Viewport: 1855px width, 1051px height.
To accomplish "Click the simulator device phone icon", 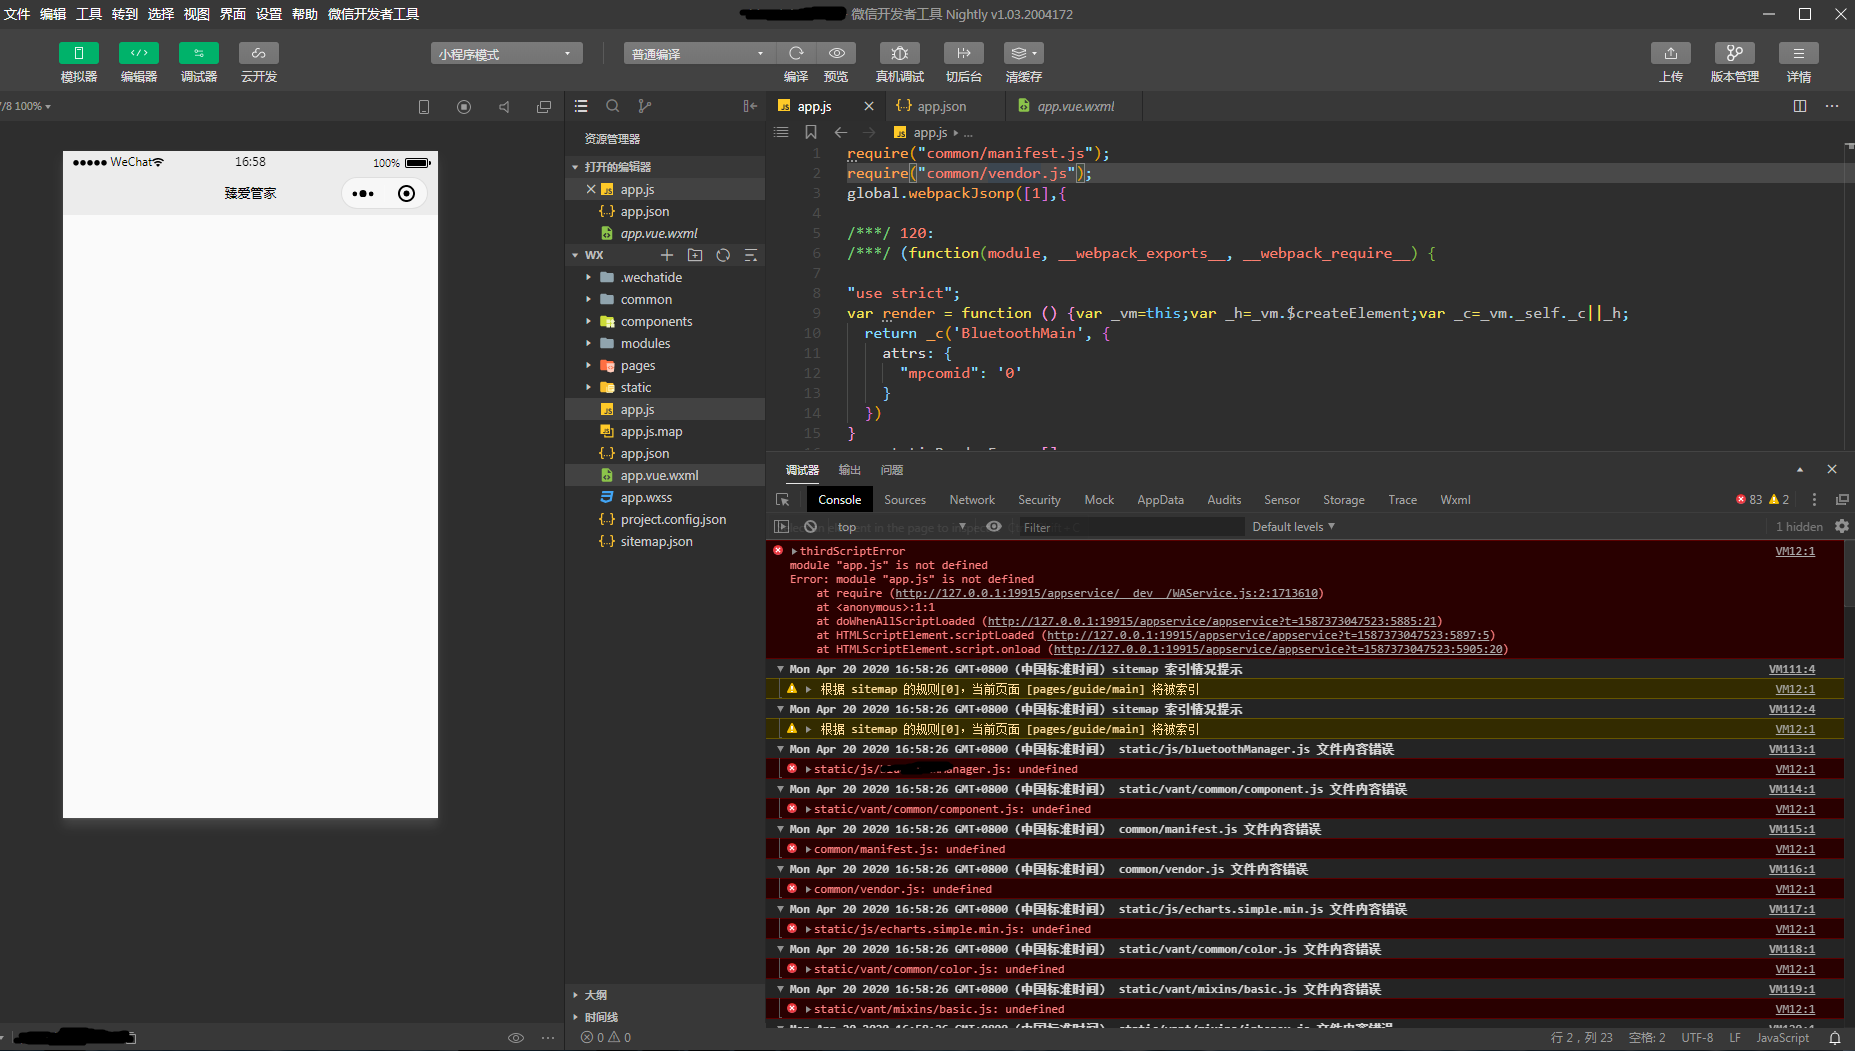I will [424, 107].
